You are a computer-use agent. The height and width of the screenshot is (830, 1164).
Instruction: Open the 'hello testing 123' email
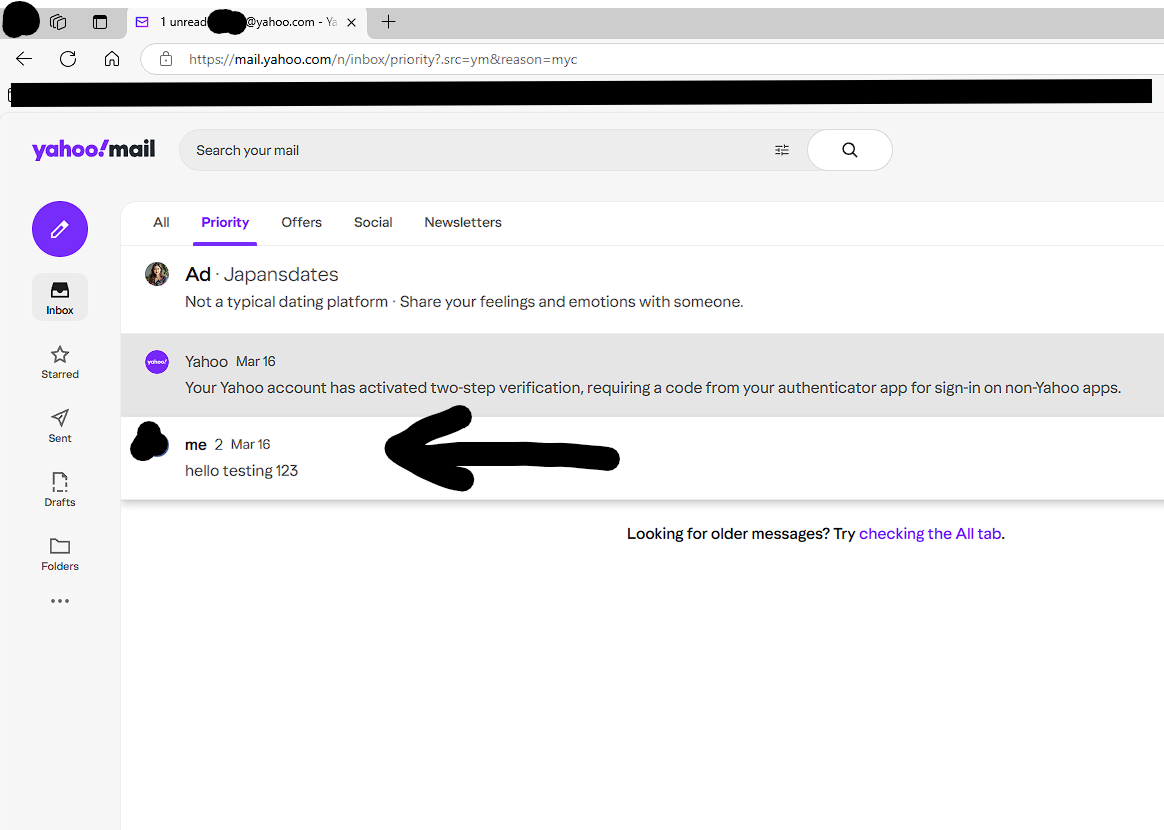click(x=642, y=457)
